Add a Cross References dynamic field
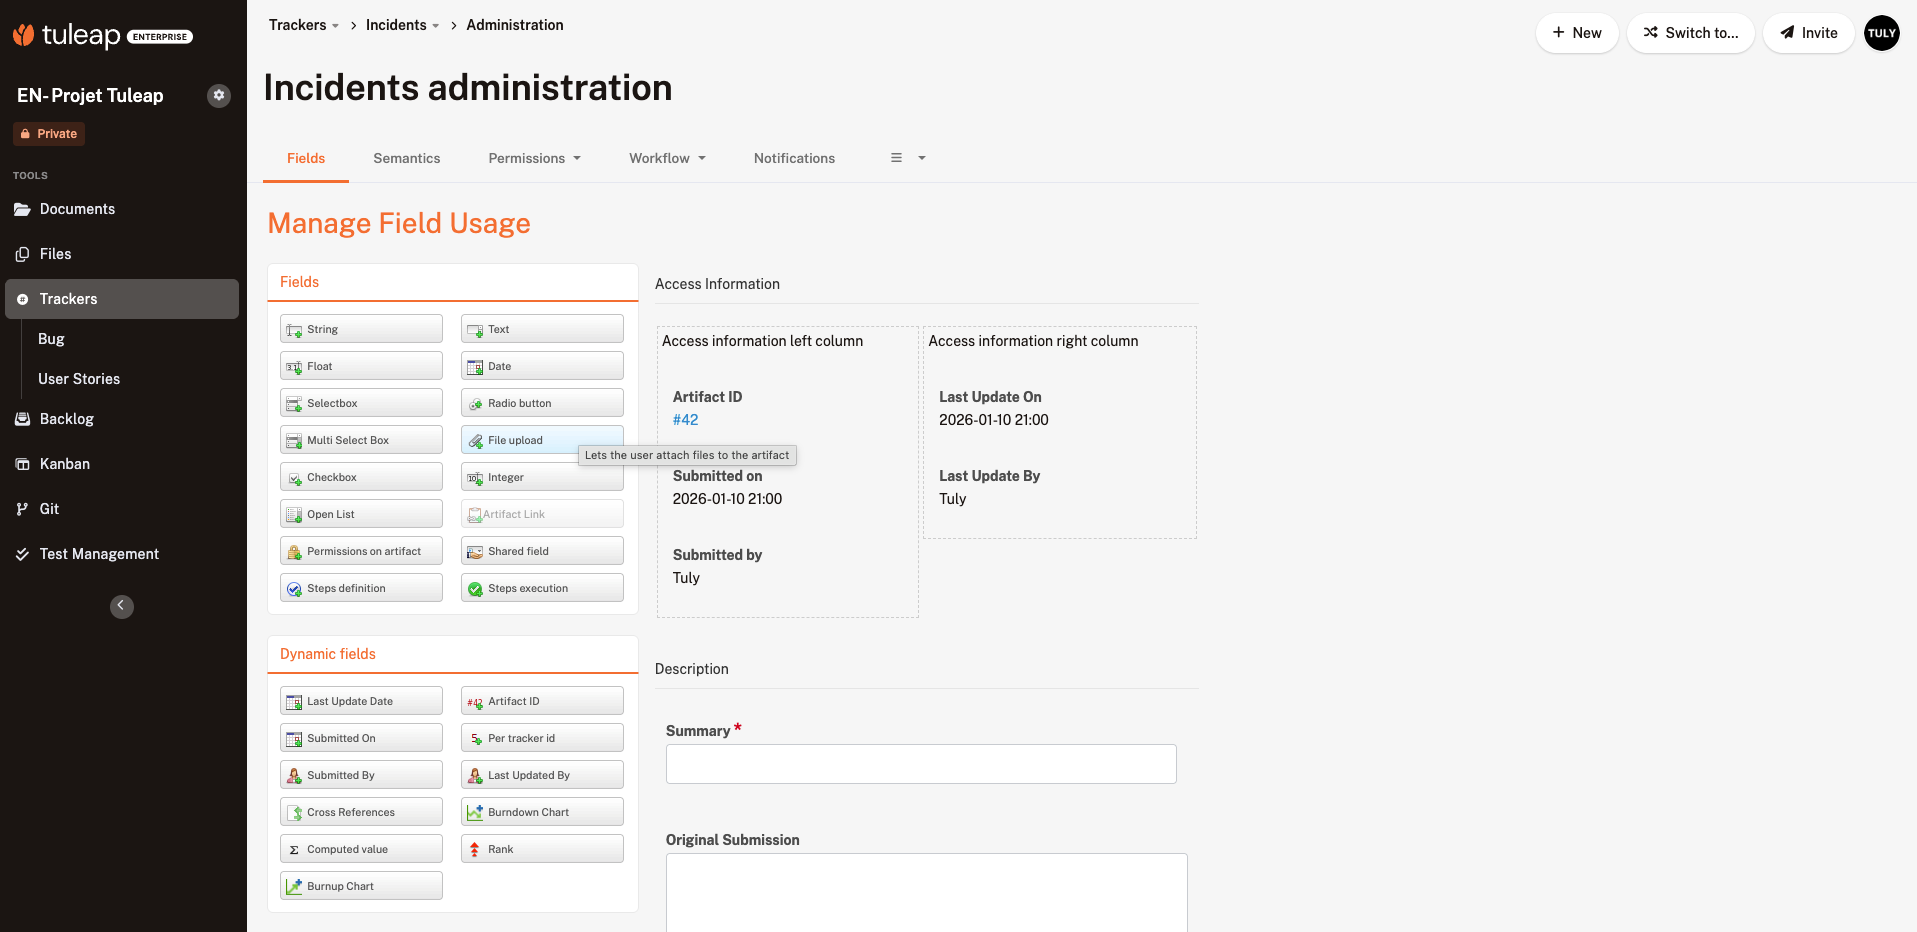 click(x=360, y=812)
